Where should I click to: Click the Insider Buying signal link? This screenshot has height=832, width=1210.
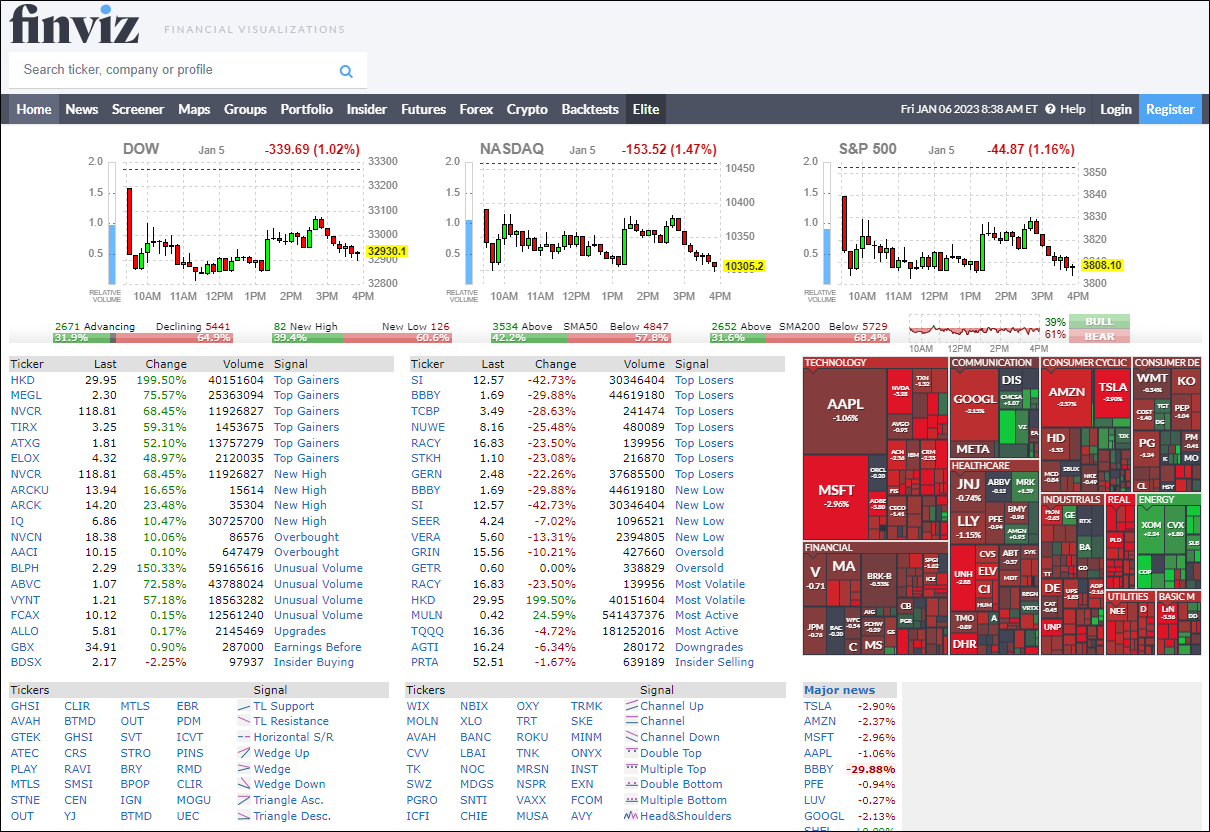click(x=313, y=663)
